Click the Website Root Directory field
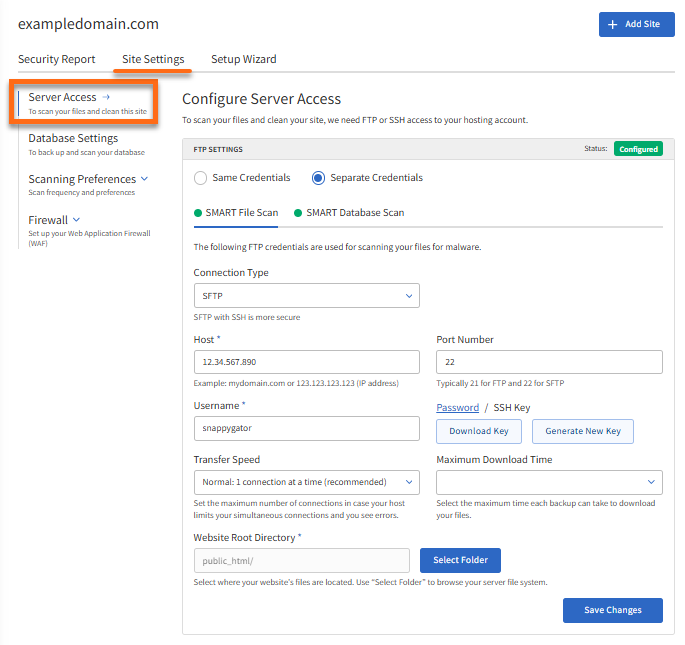 (302, 561)
